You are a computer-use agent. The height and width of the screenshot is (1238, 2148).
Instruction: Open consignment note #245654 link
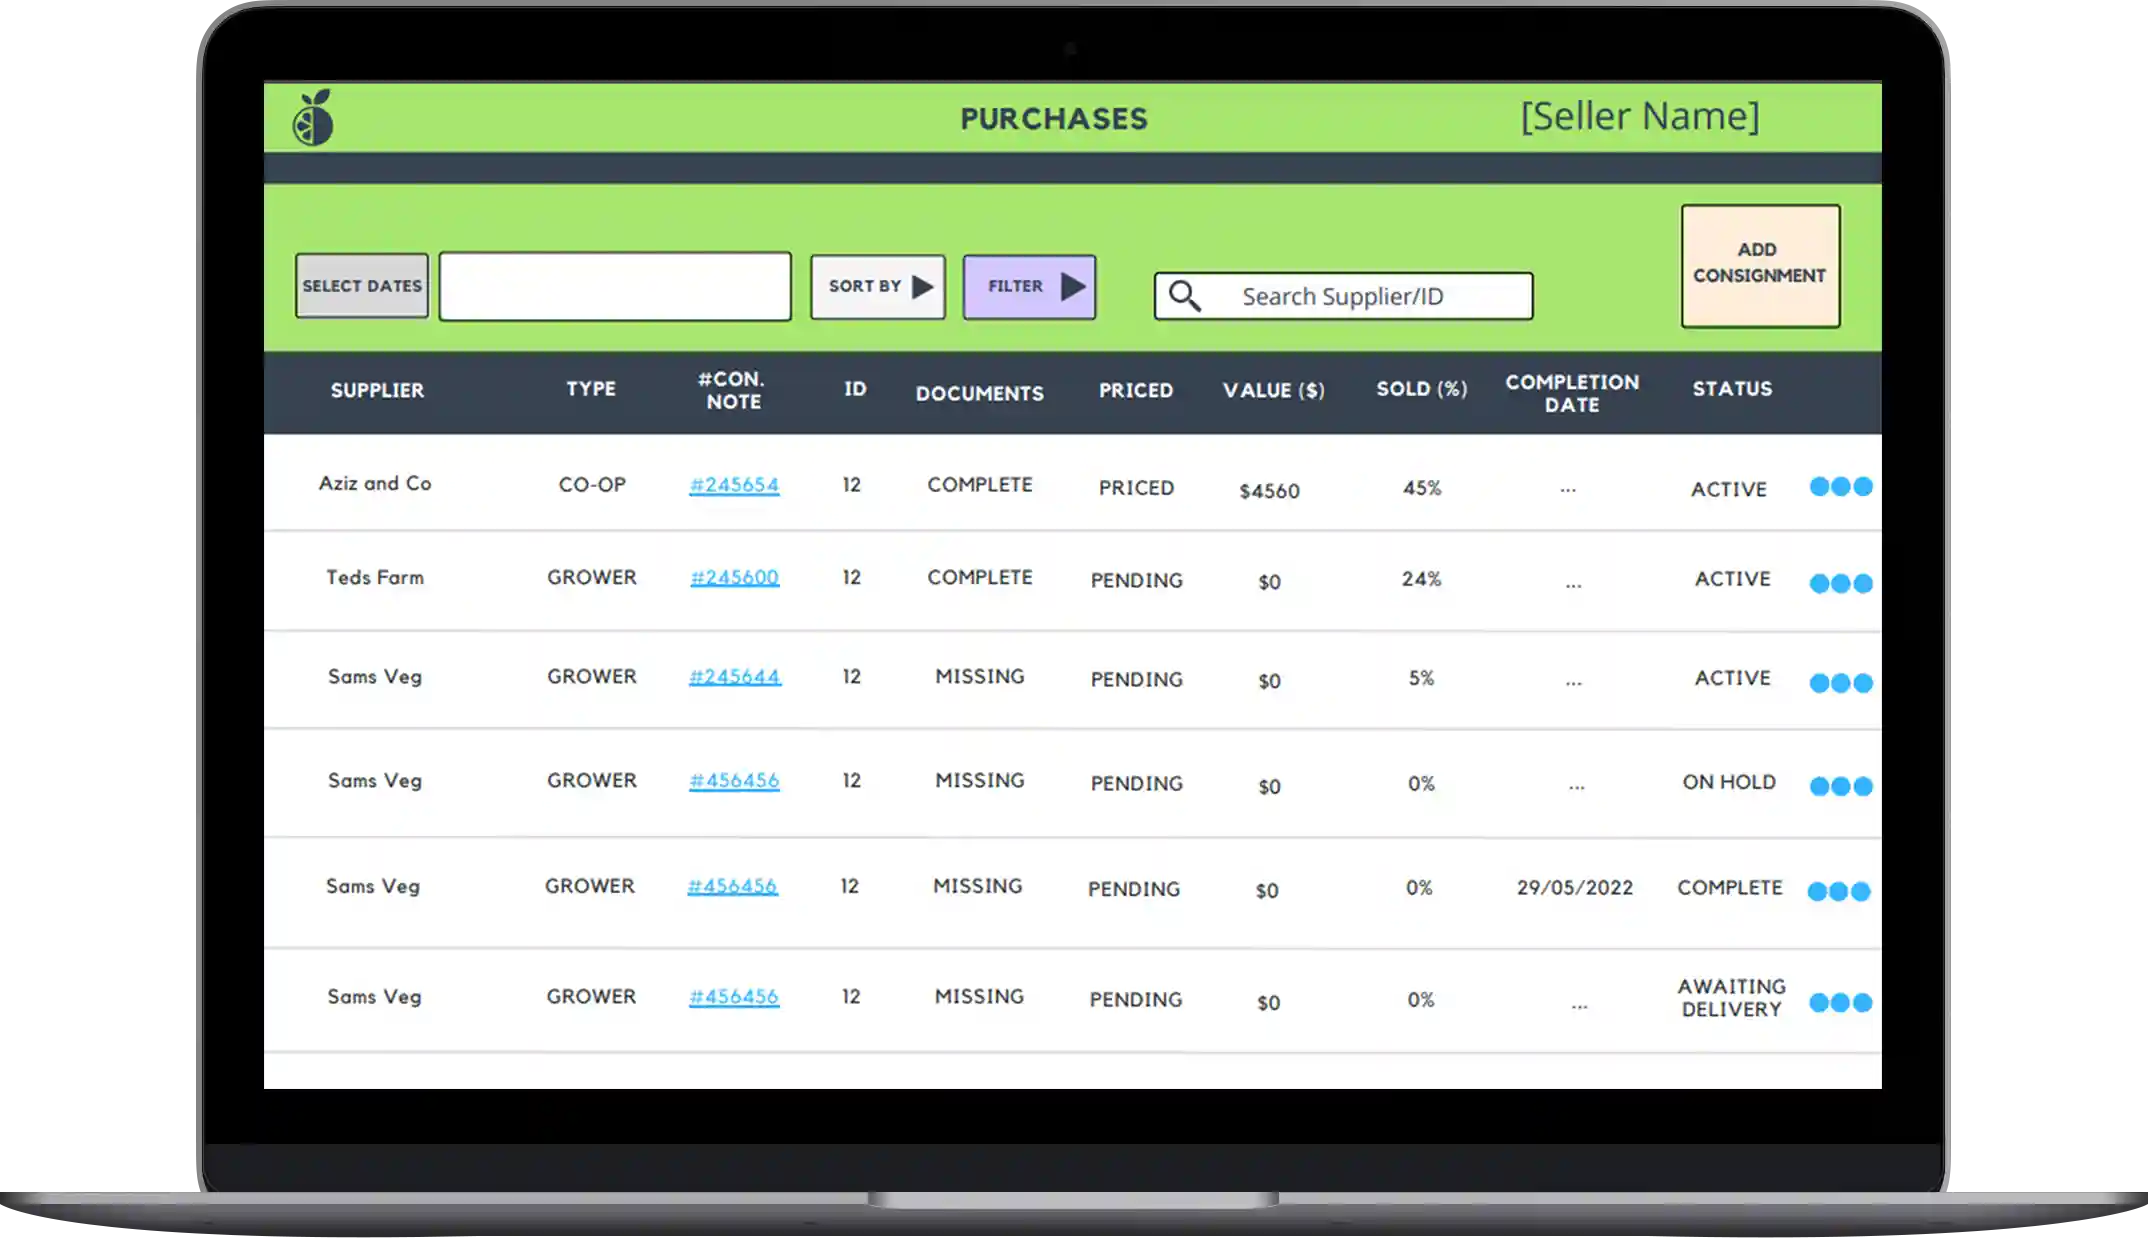pos(734,485)
